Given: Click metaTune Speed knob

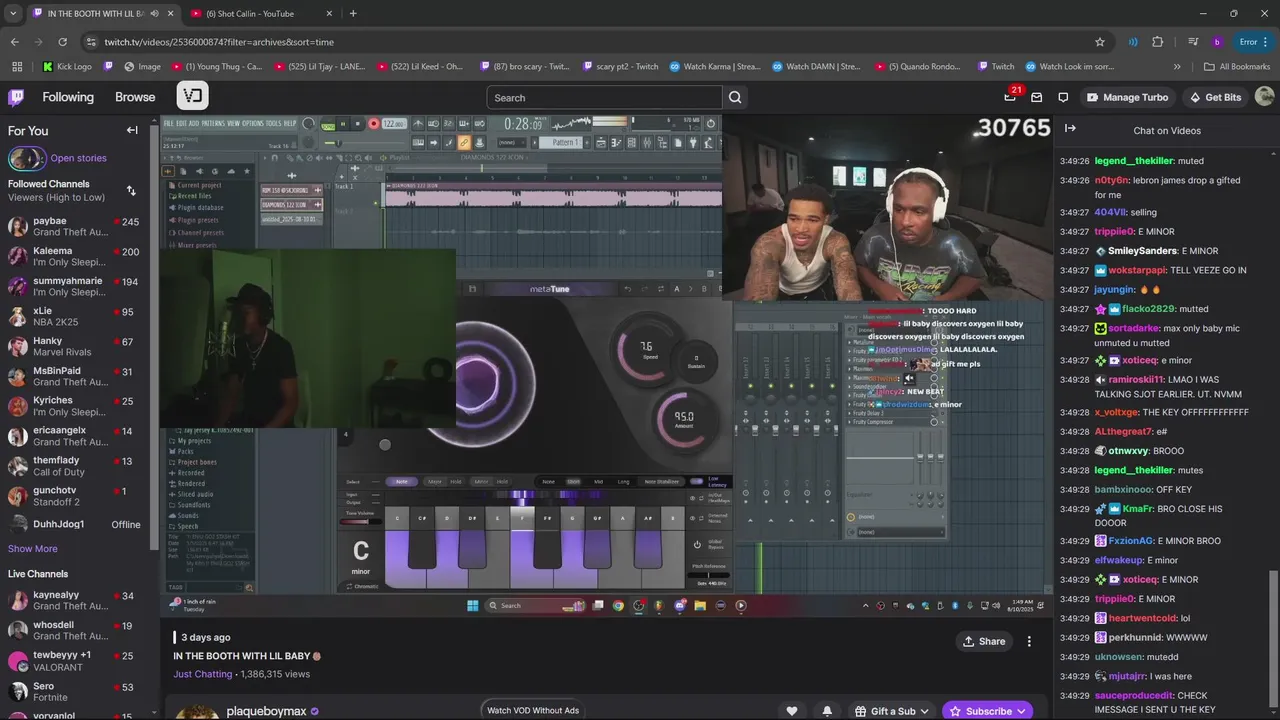Looking at the screenshot, I should [649, 347].
